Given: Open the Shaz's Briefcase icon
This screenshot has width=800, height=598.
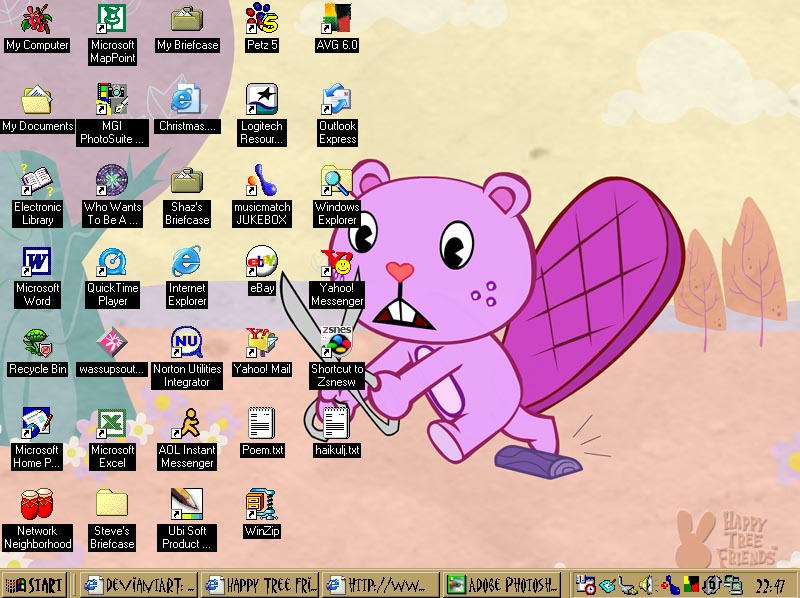Looking at the screenshot, I should [187, 180].
